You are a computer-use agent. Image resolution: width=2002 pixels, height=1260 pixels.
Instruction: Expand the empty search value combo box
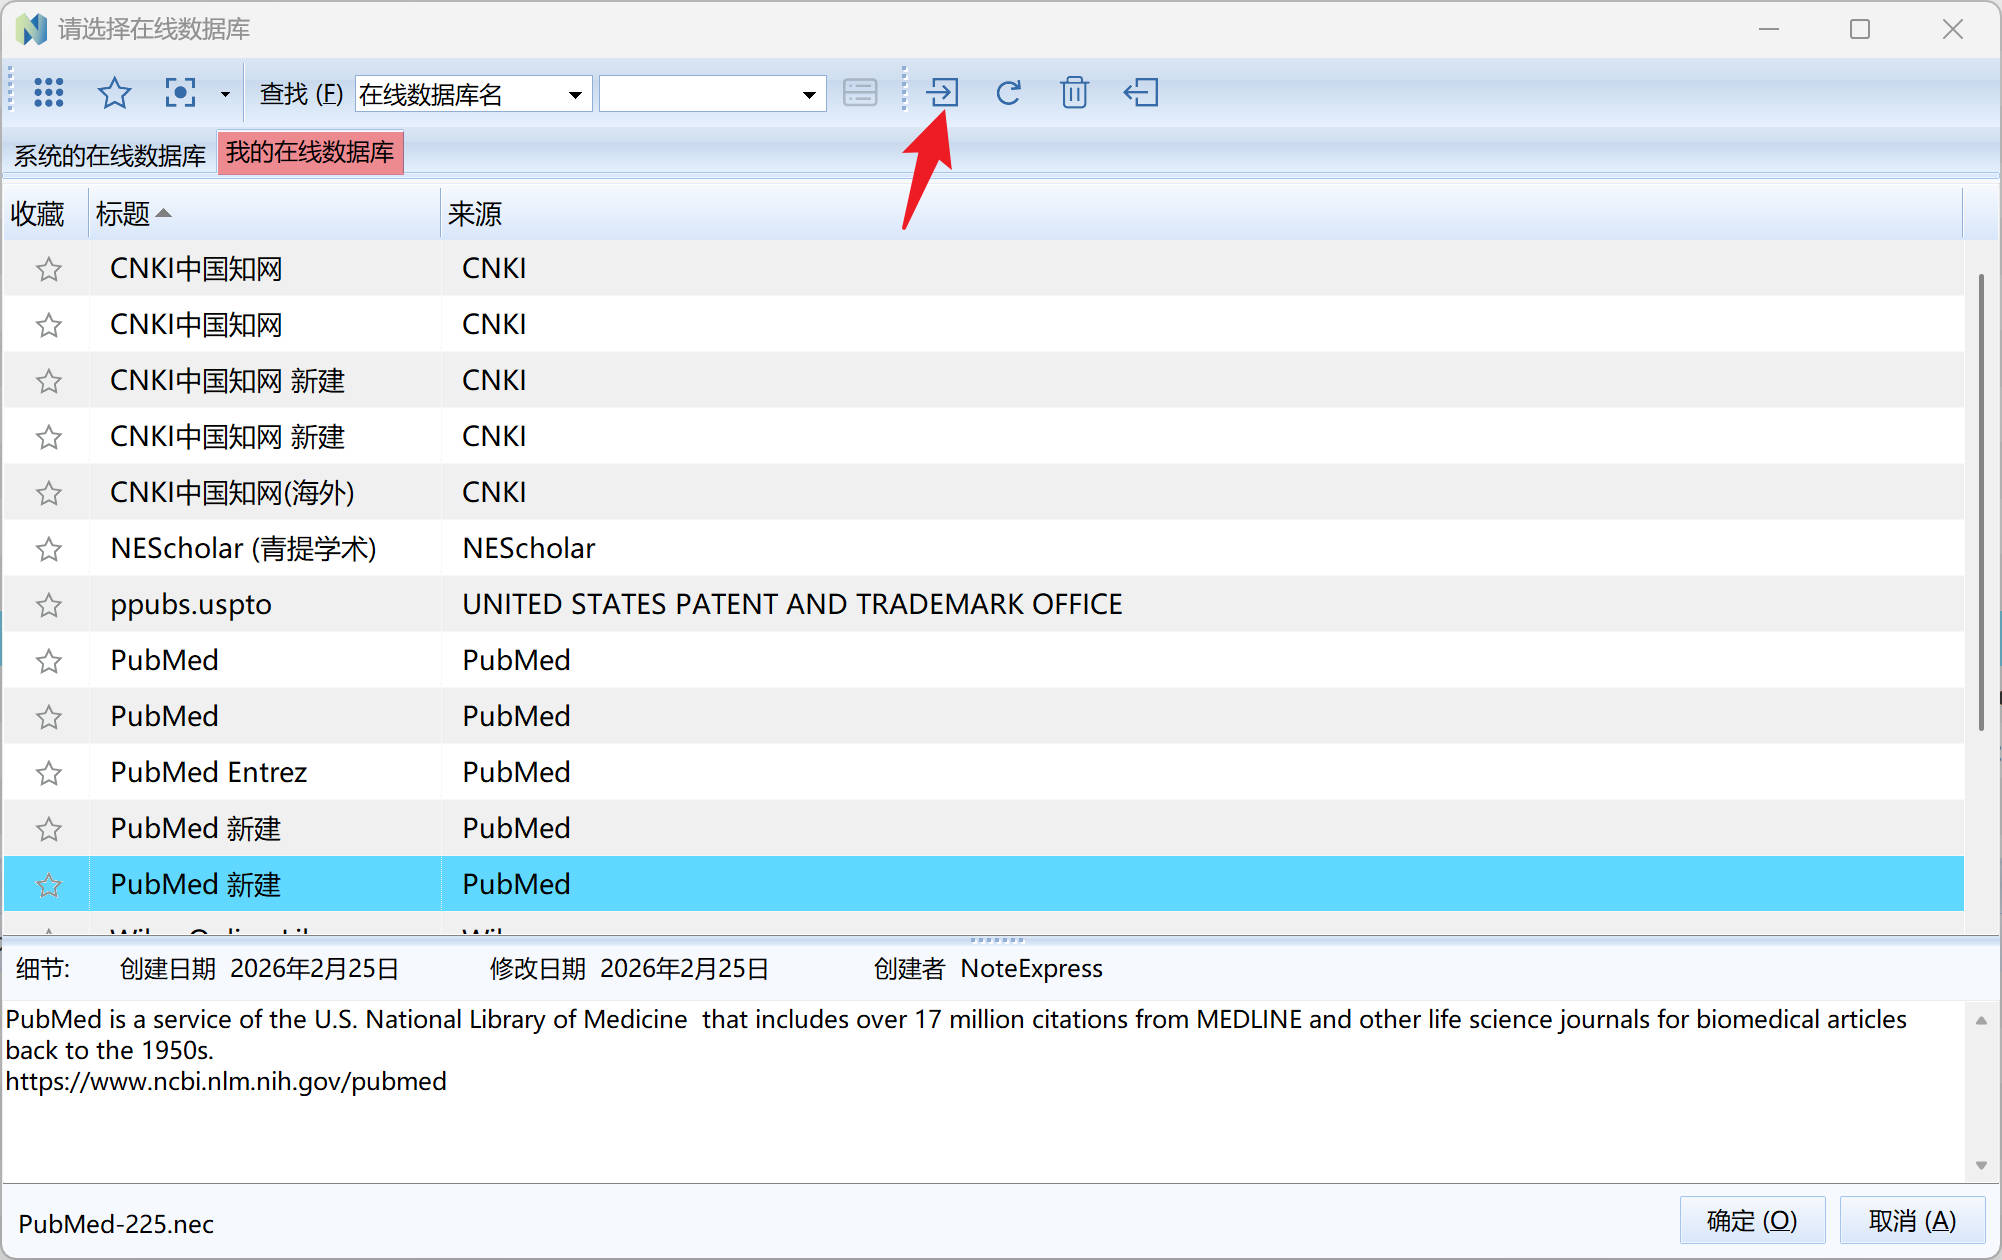click(x=809, y=95)
